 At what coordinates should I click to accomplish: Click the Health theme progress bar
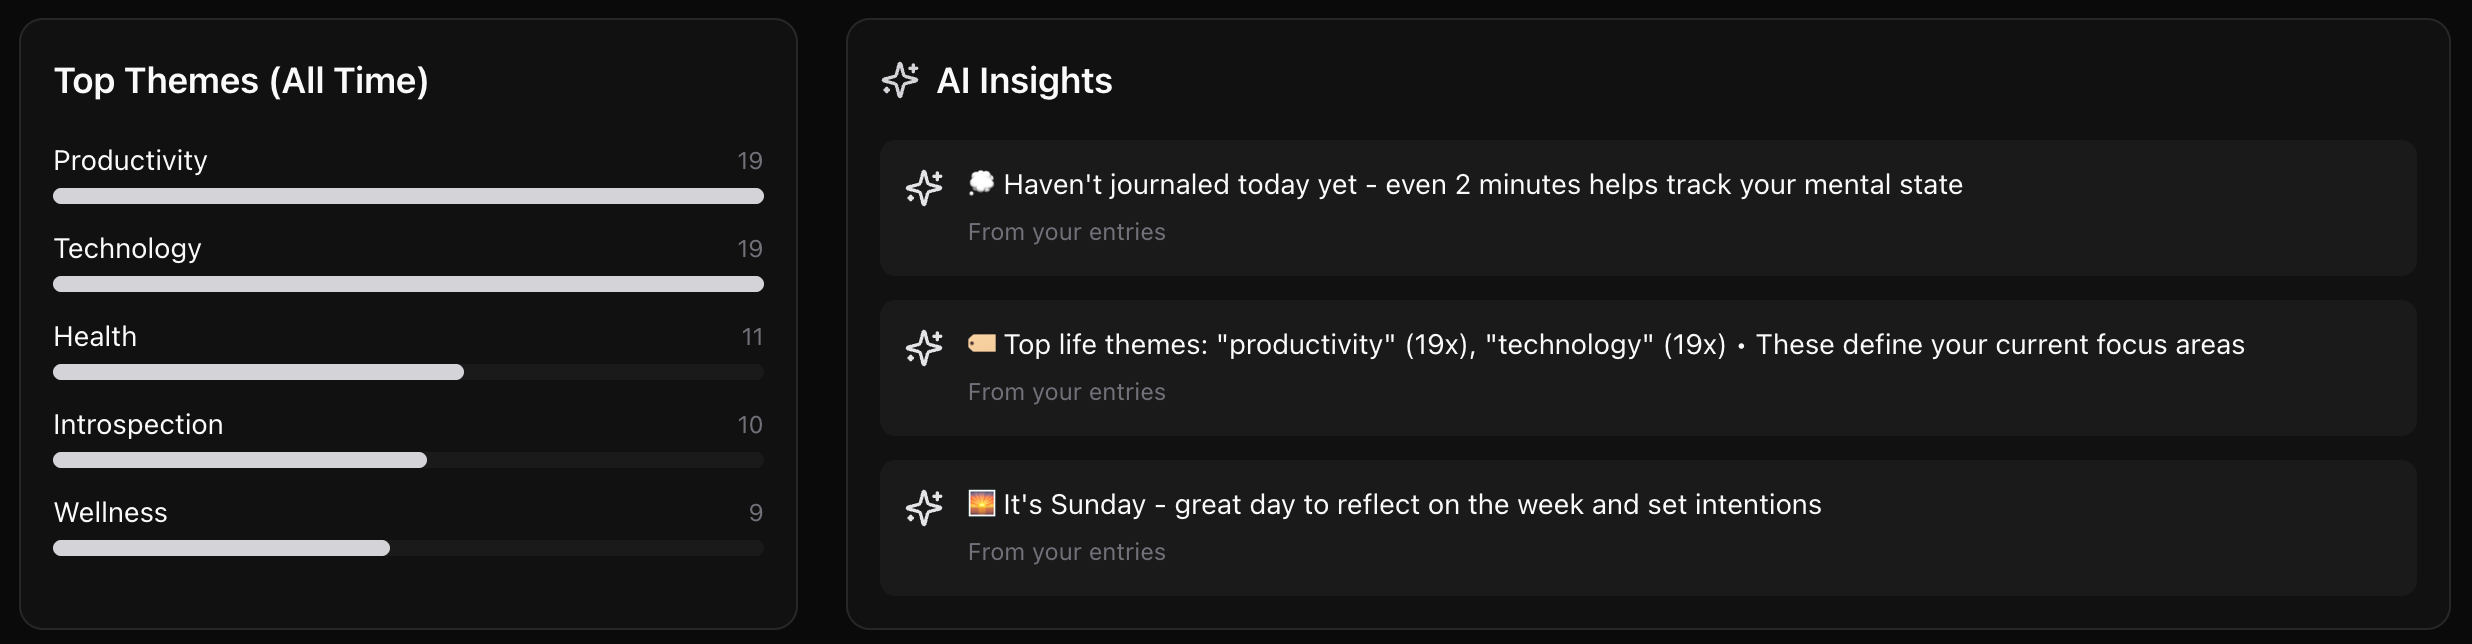tap(408, 372)
